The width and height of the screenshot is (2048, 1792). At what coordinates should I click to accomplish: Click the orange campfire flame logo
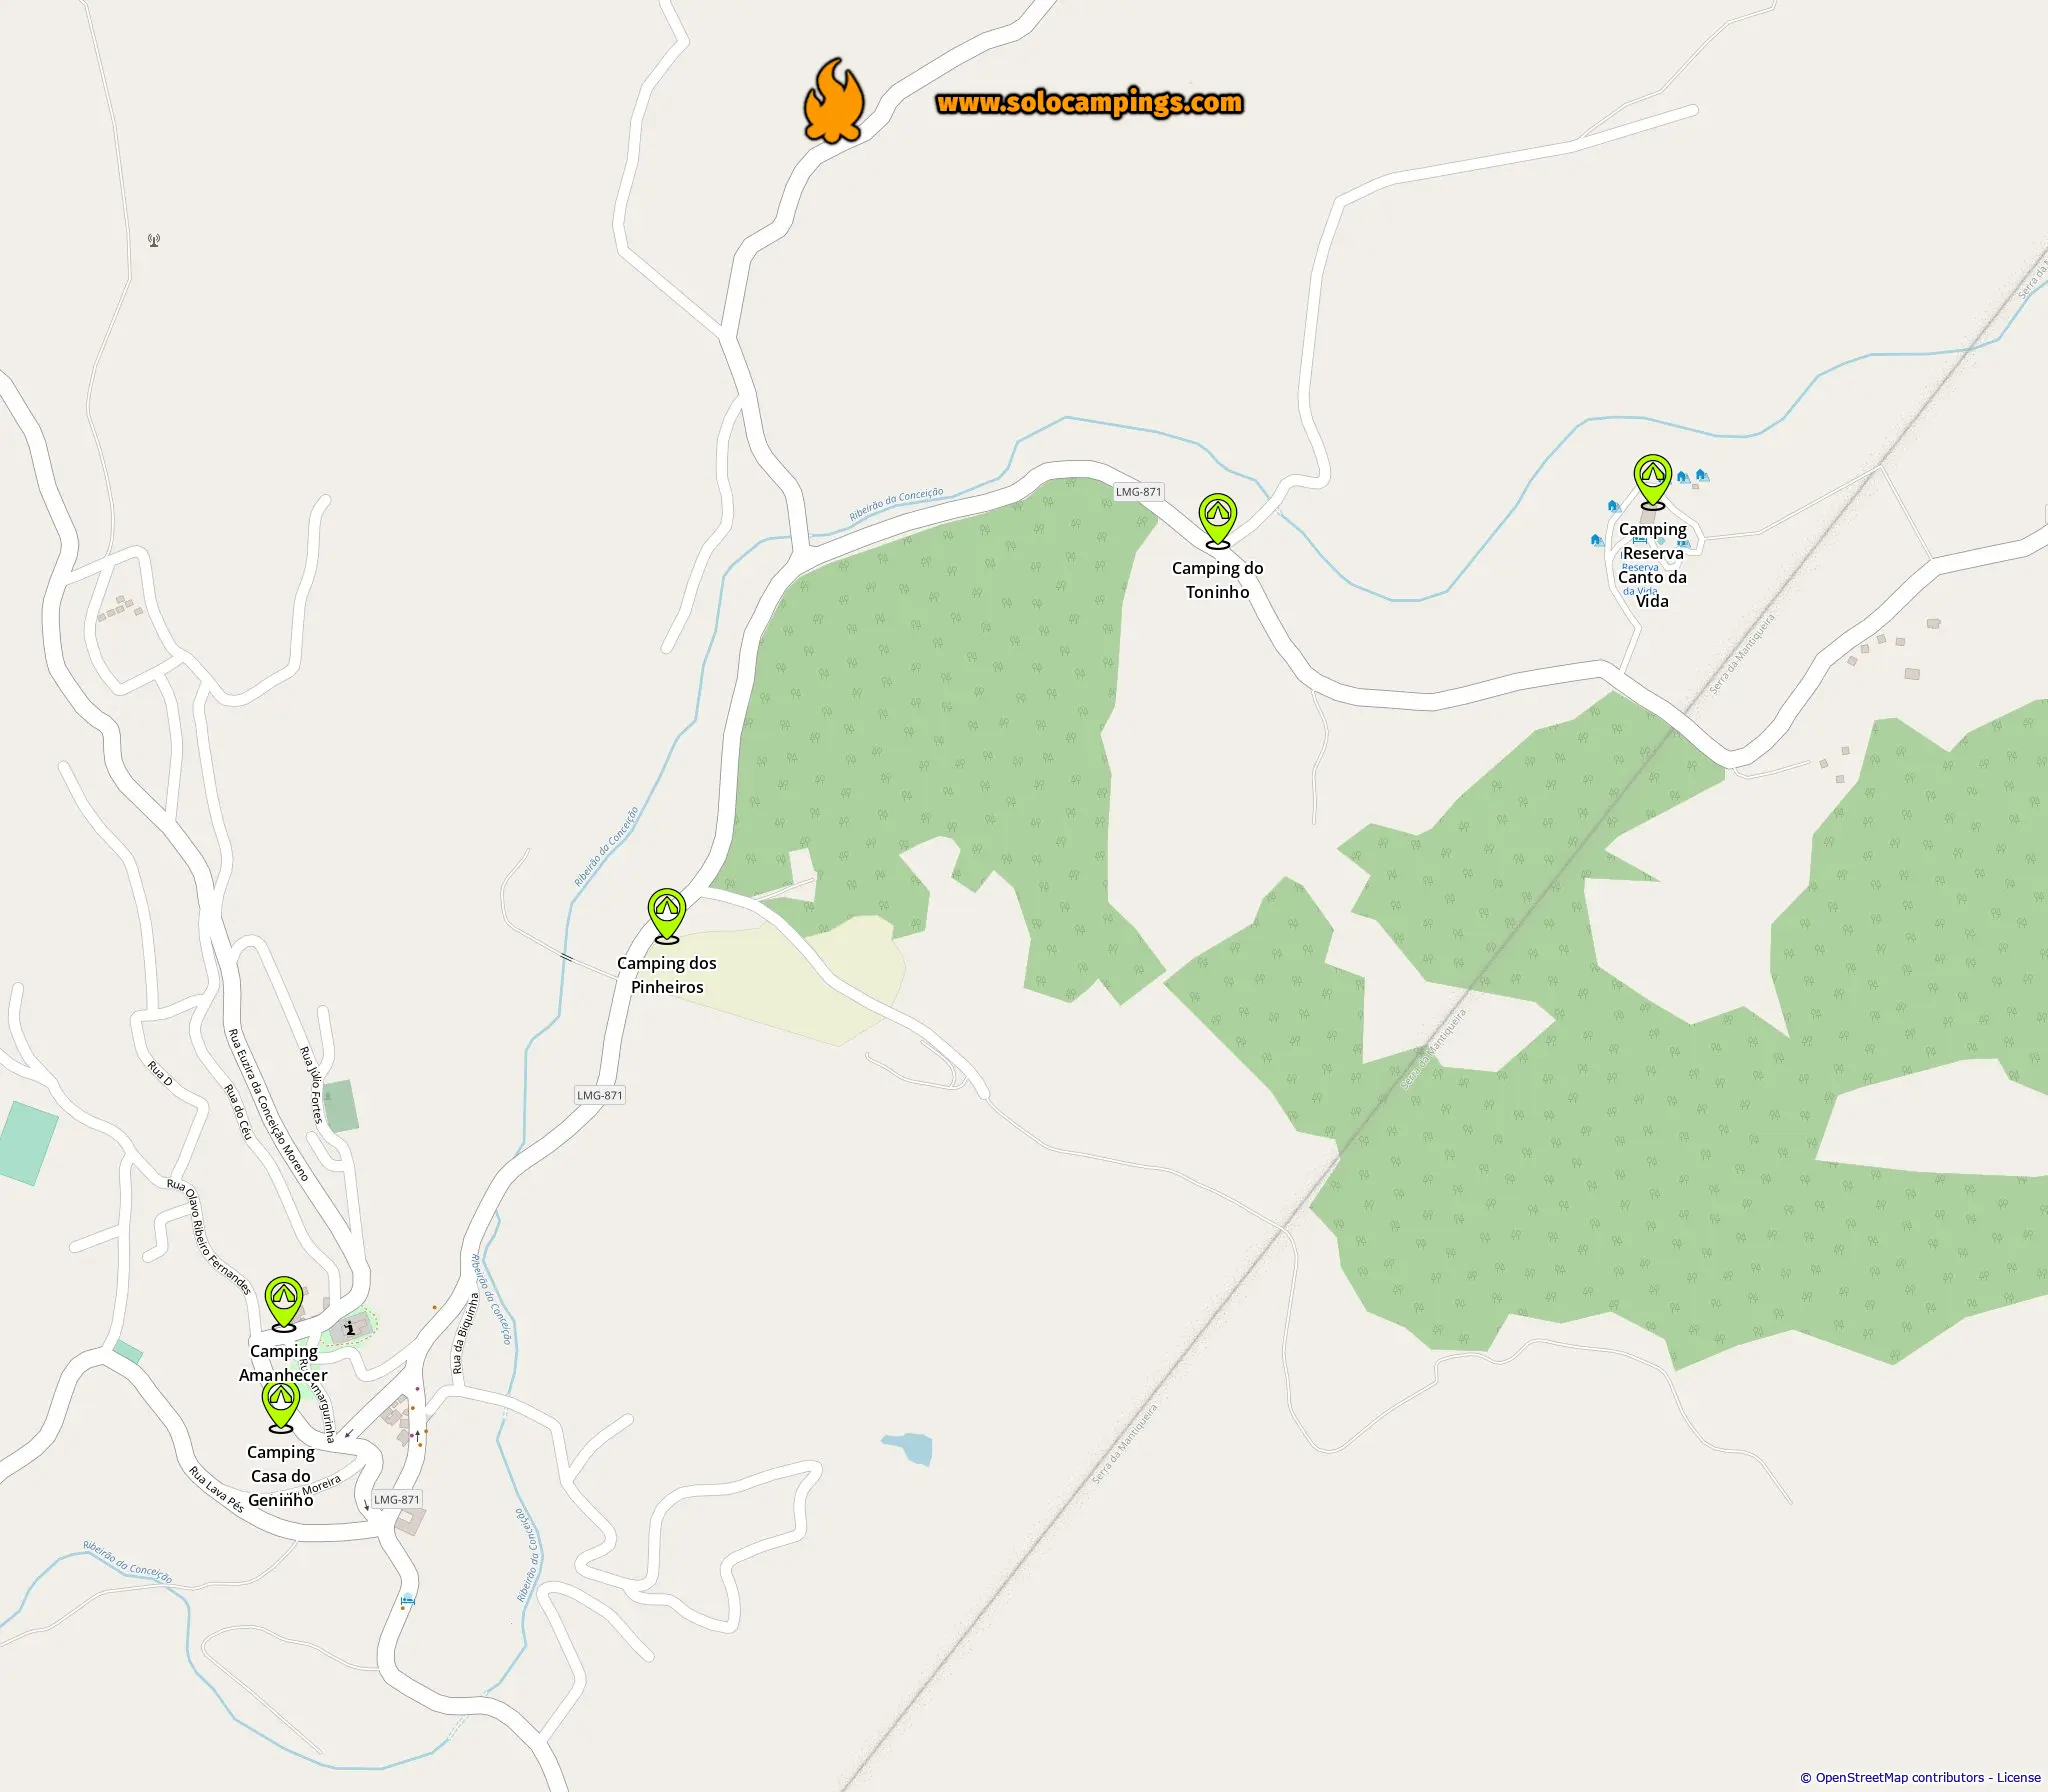(833, 101)
